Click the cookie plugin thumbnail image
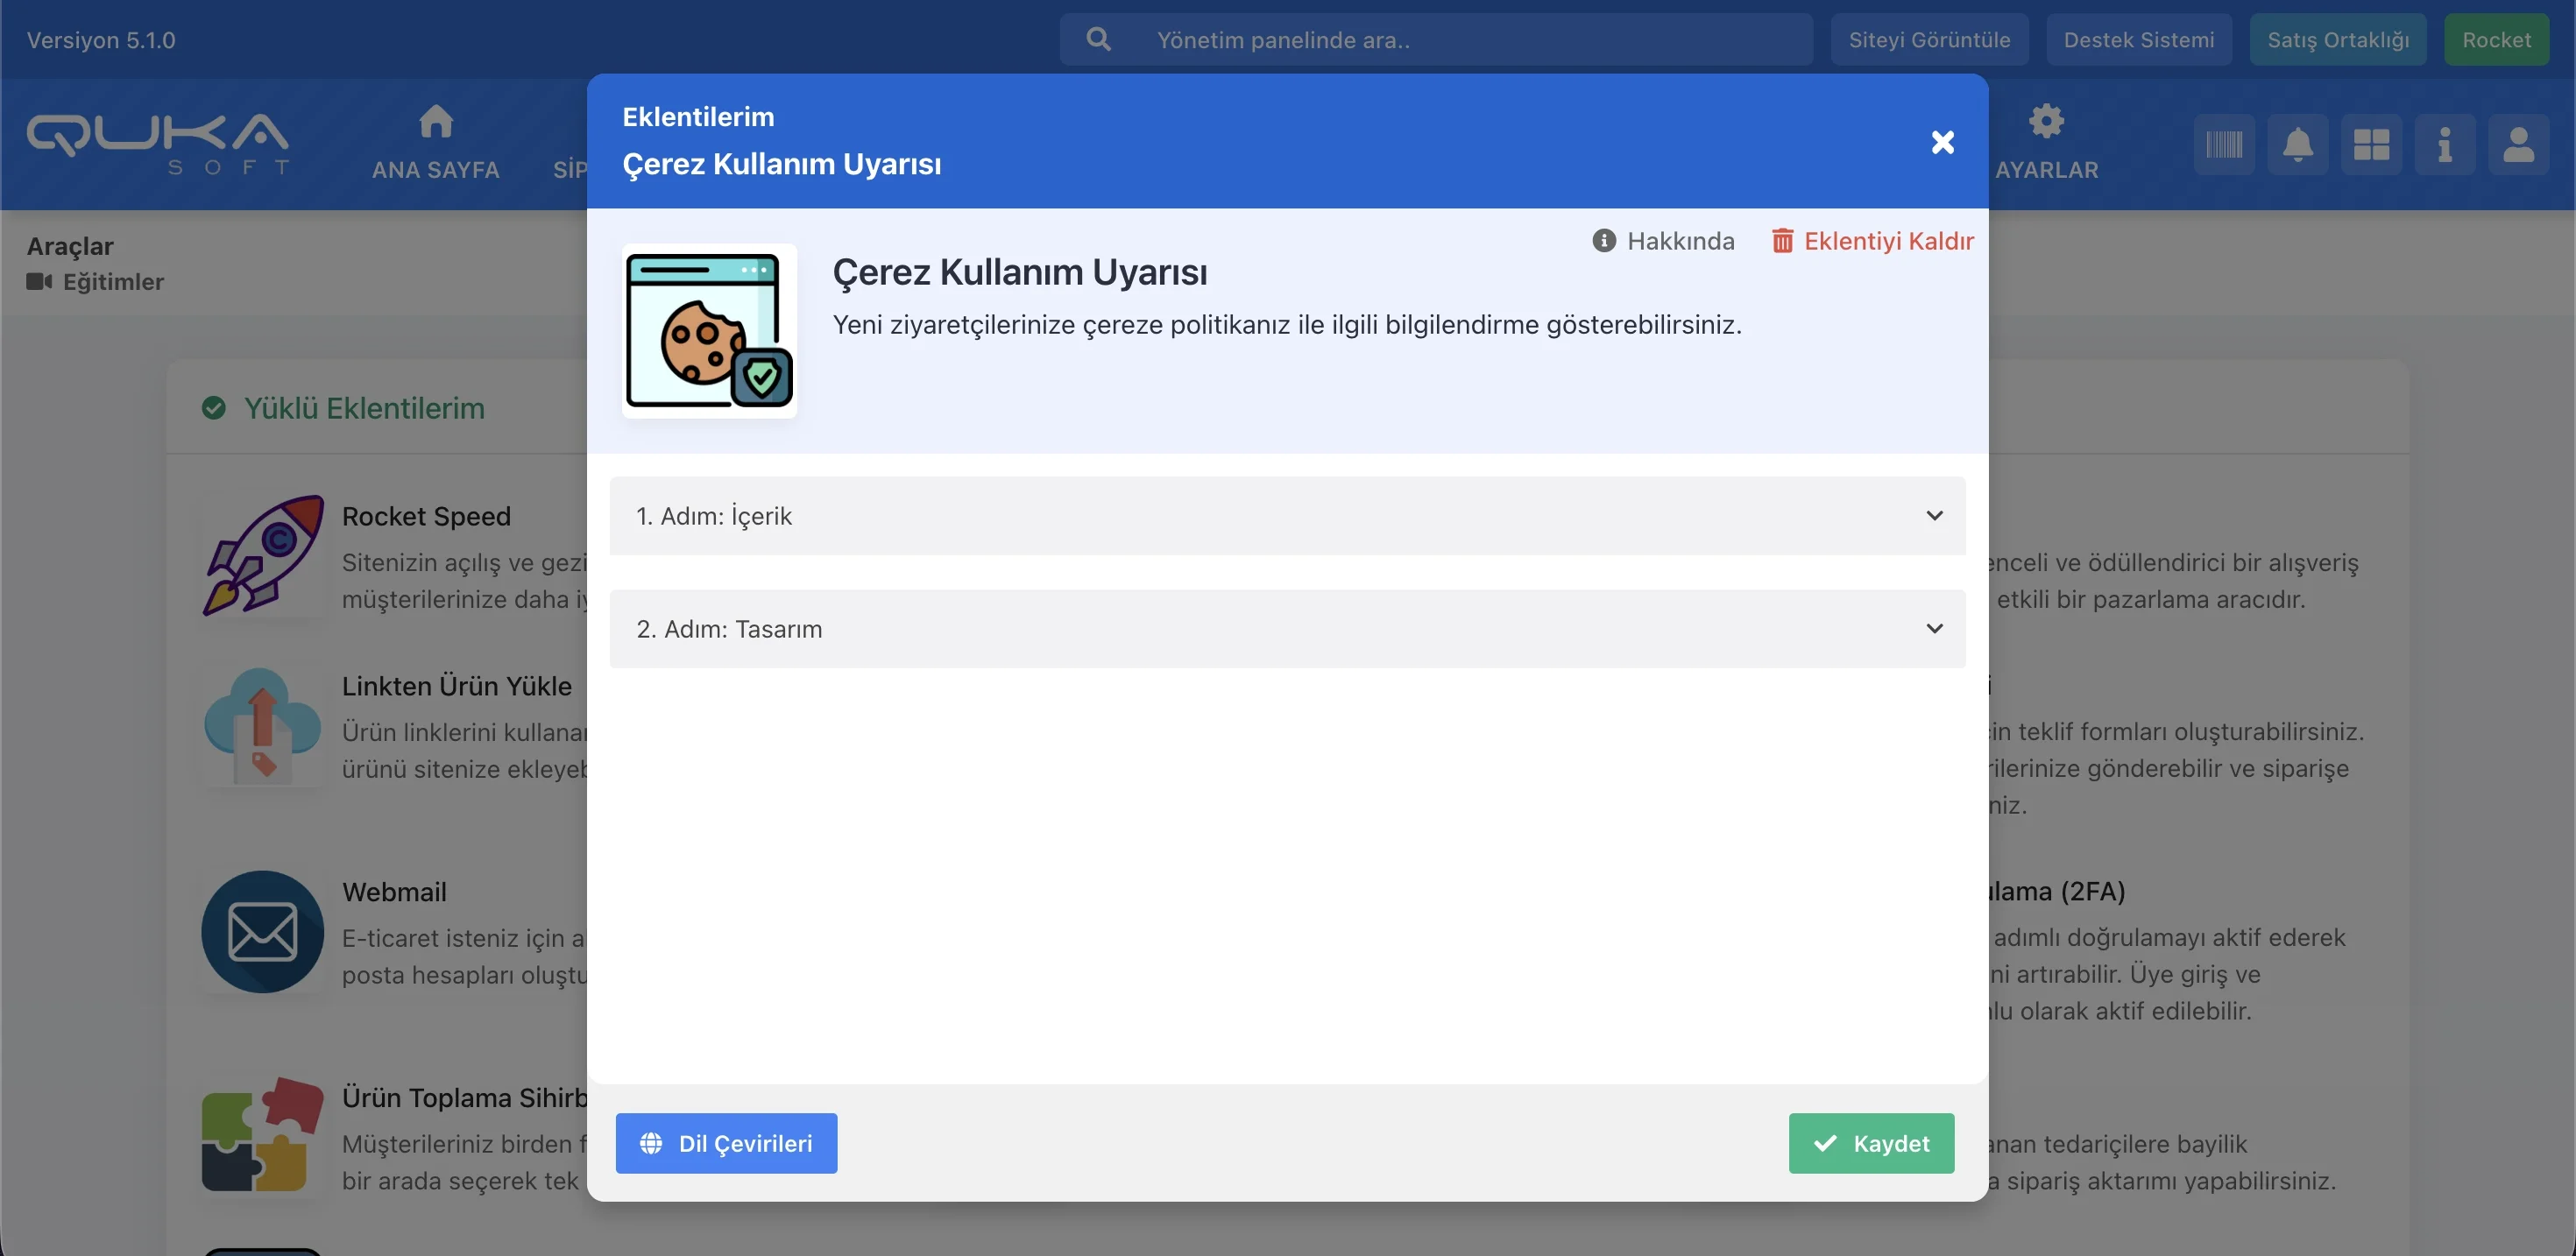Image resolution: width=2576 pixels, height=1256 pixels. 709,331
